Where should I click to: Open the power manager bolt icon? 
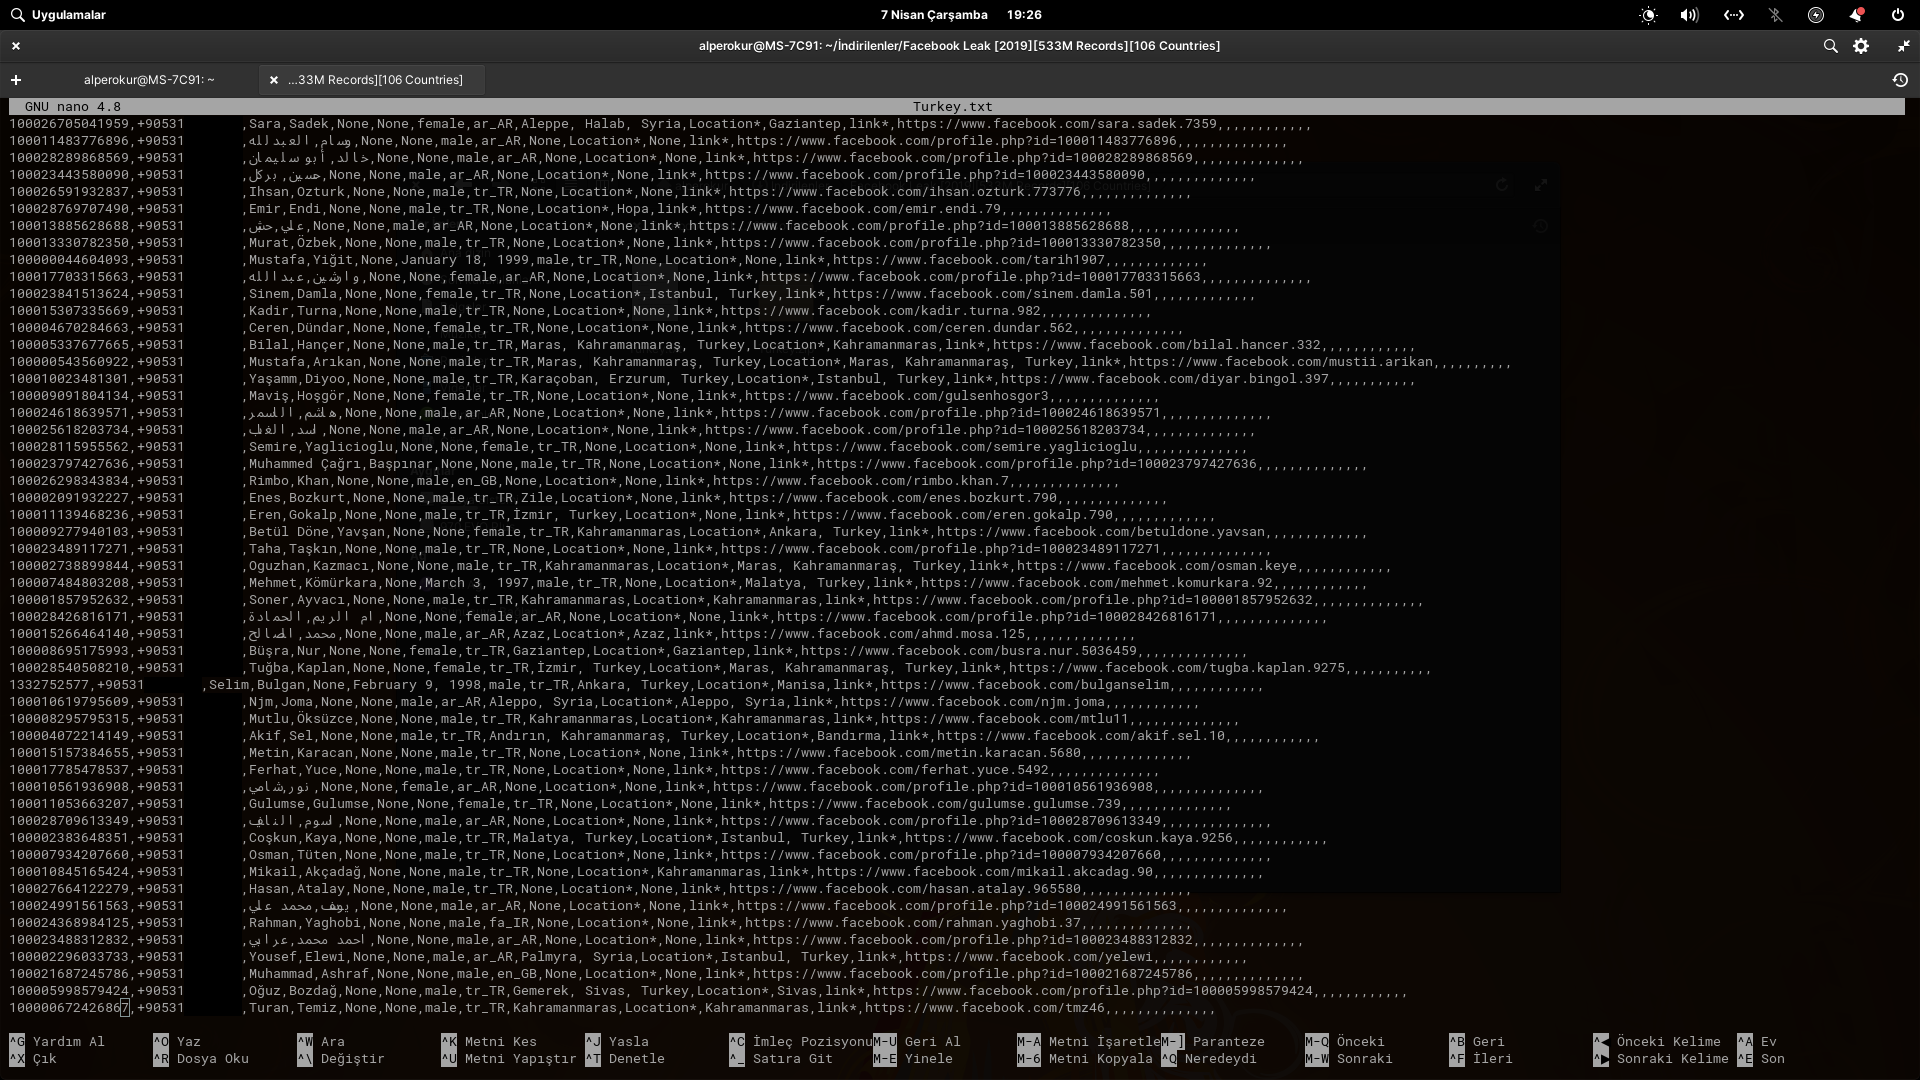pyautogui.click(x=1816, y=15)
